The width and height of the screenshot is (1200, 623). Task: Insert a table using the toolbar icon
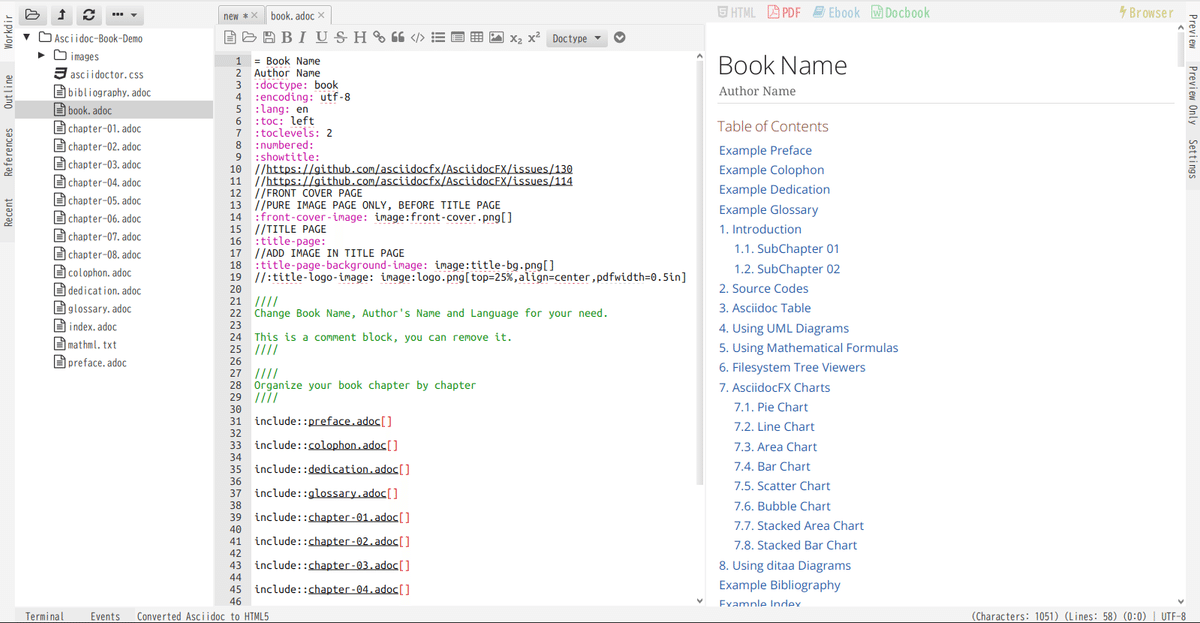pos(477,37)
